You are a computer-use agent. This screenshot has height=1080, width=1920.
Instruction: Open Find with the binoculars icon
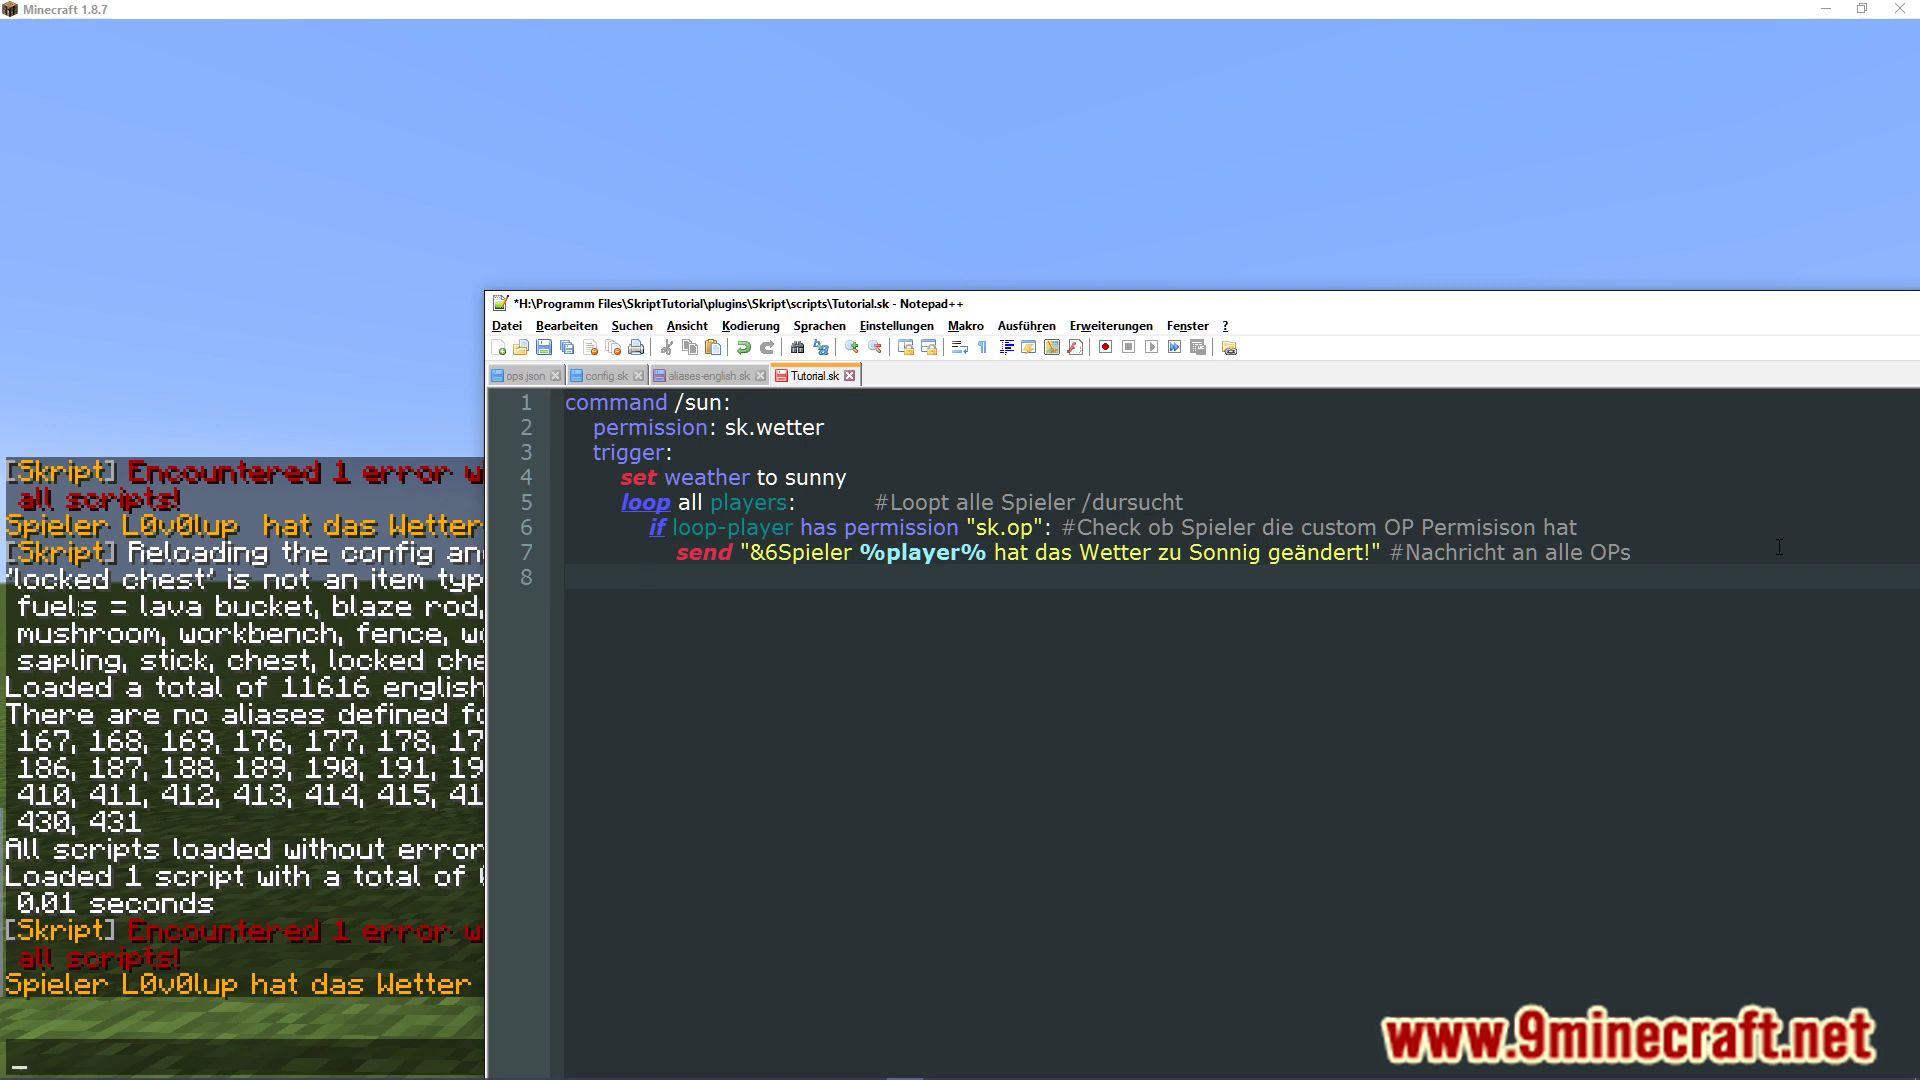click(x=798, y=348)
